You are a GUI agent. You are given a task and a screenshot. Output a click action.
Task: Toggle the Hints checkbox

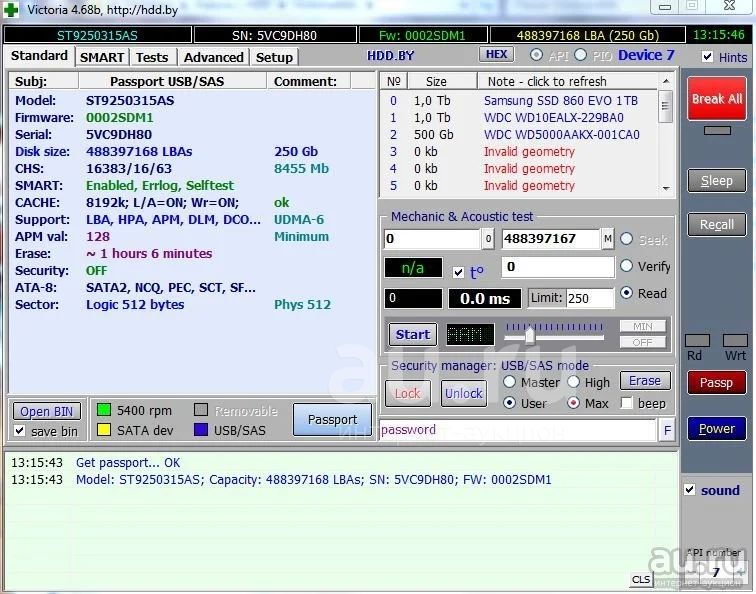[707, 57]
